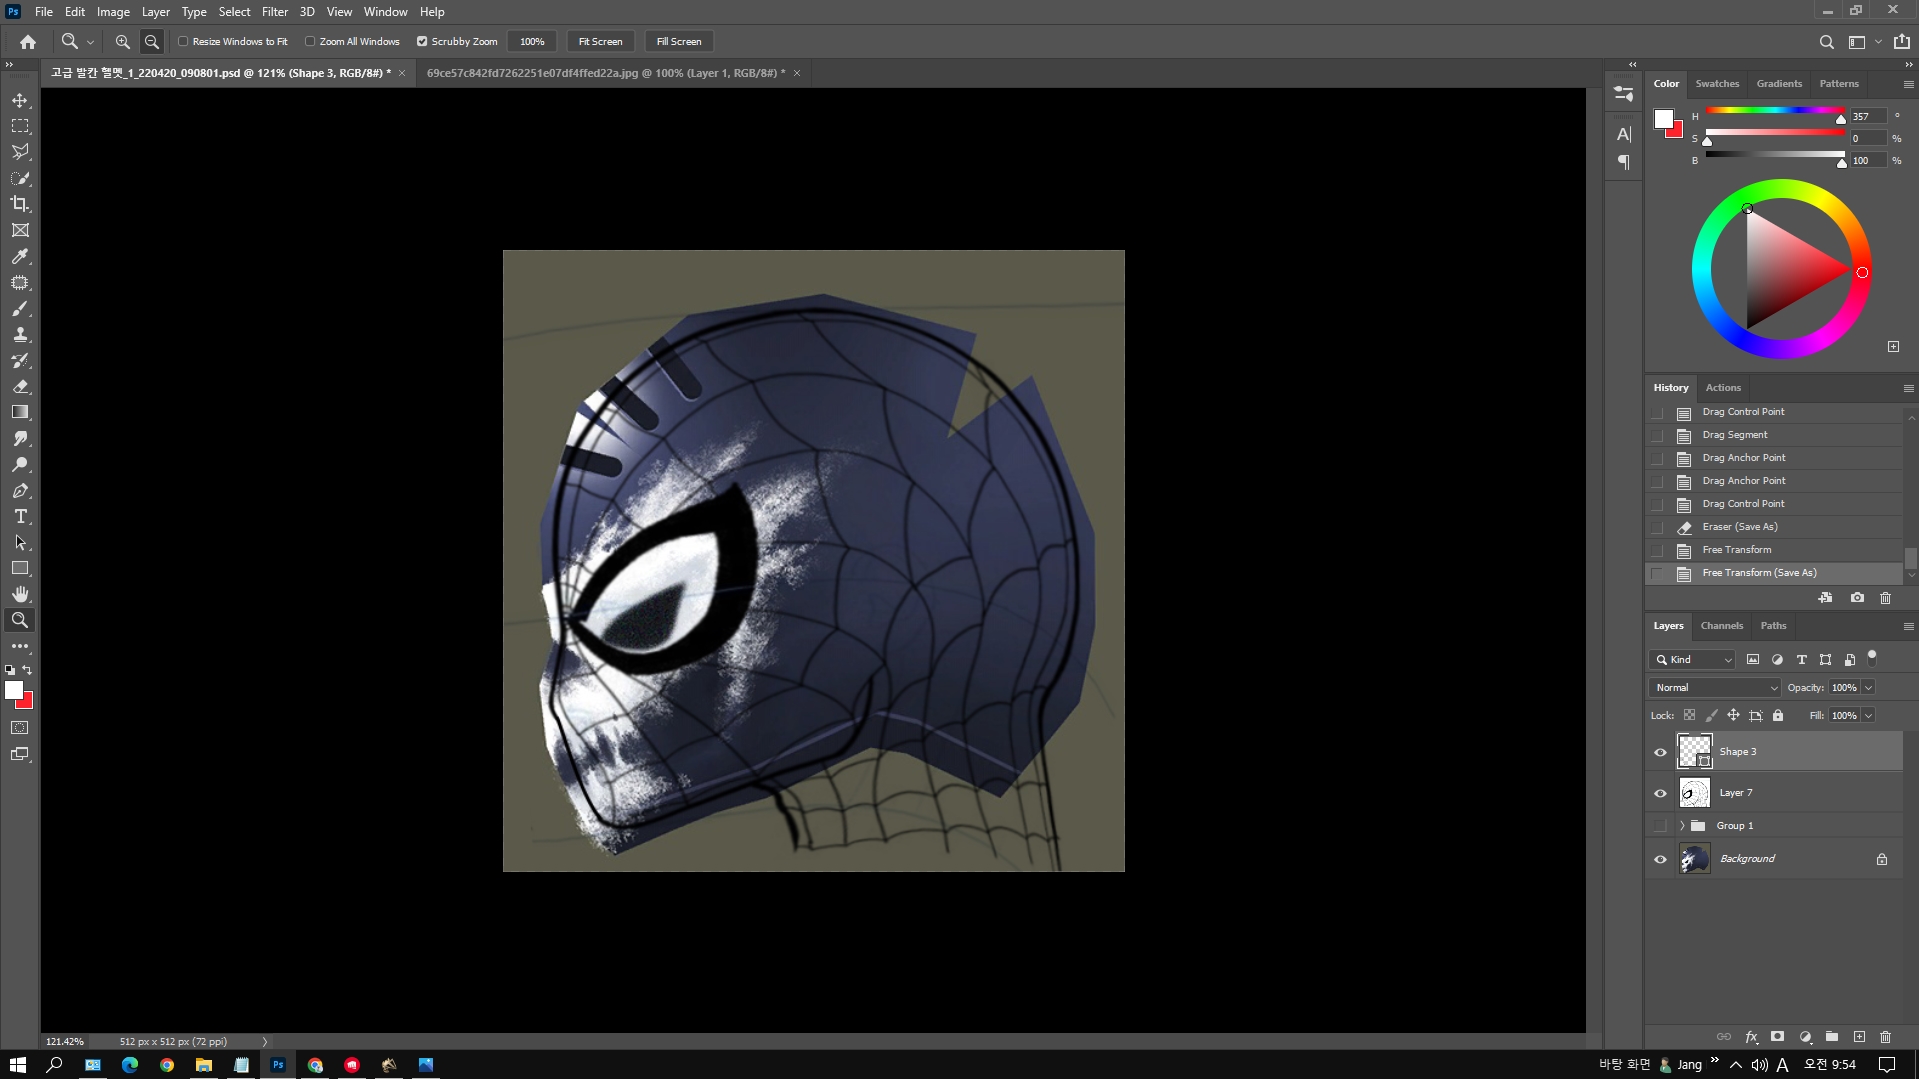The height and width of the screenshot is (1079, 1919).
Task: Click the Shape 3 layer thumbnail
Action: [1694, 751]
